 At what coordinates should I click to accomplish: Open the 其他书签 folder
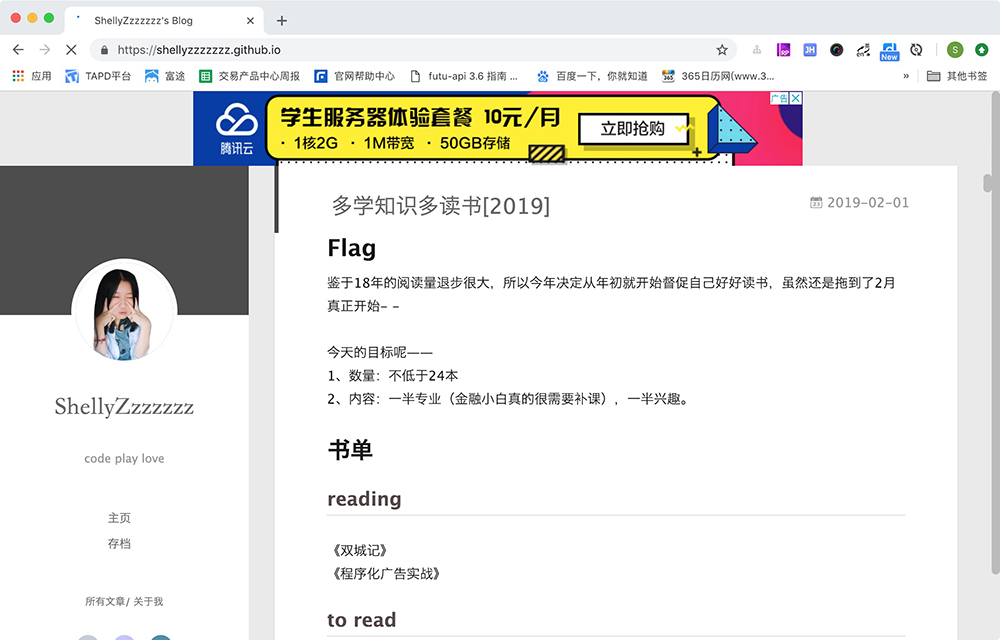(957, 76)
